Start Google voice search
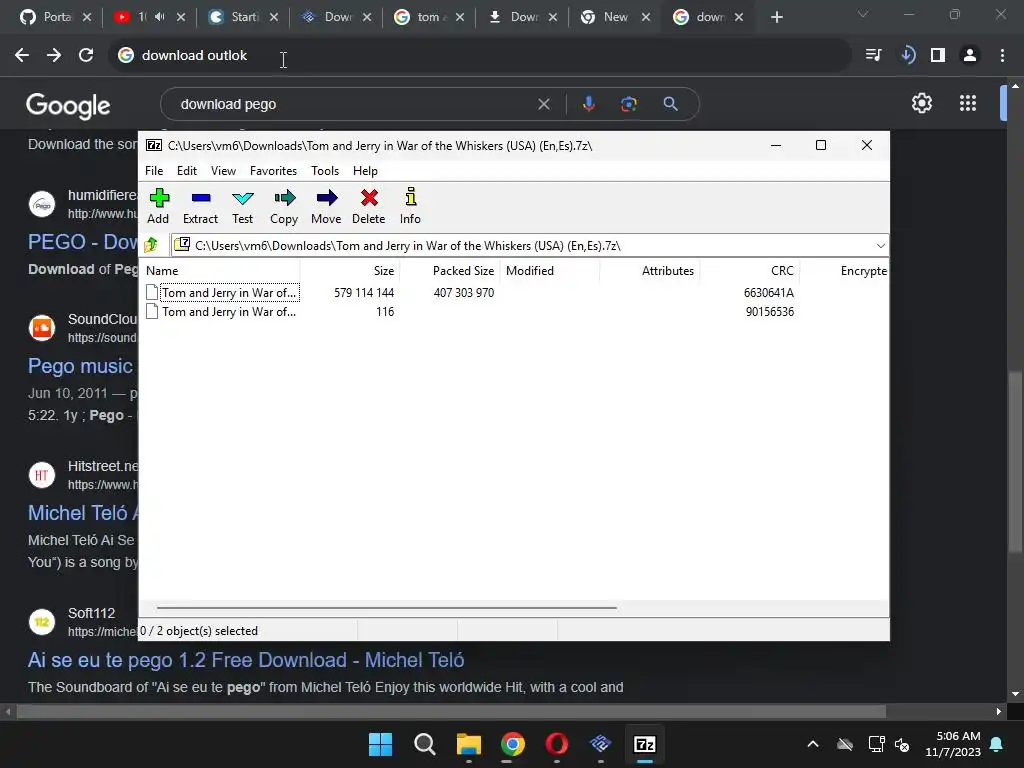This screenshot has width=1024, height=768. pyautogui.click(x=588, y=104)
